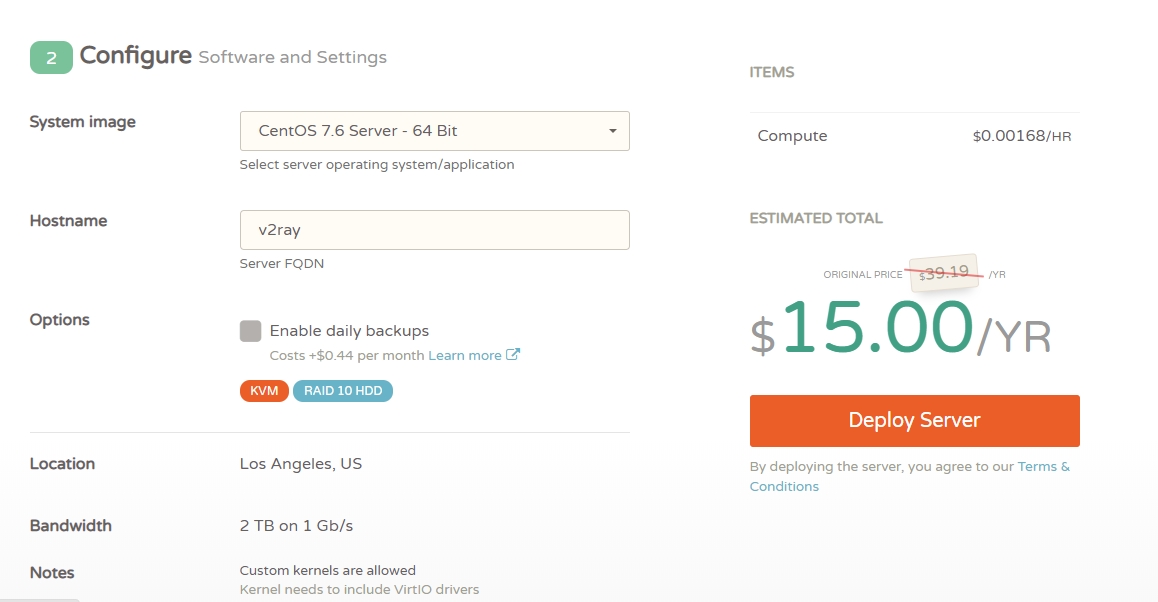Click the Configure section heading
This screenshot has width=1158, height=602.
136,56
